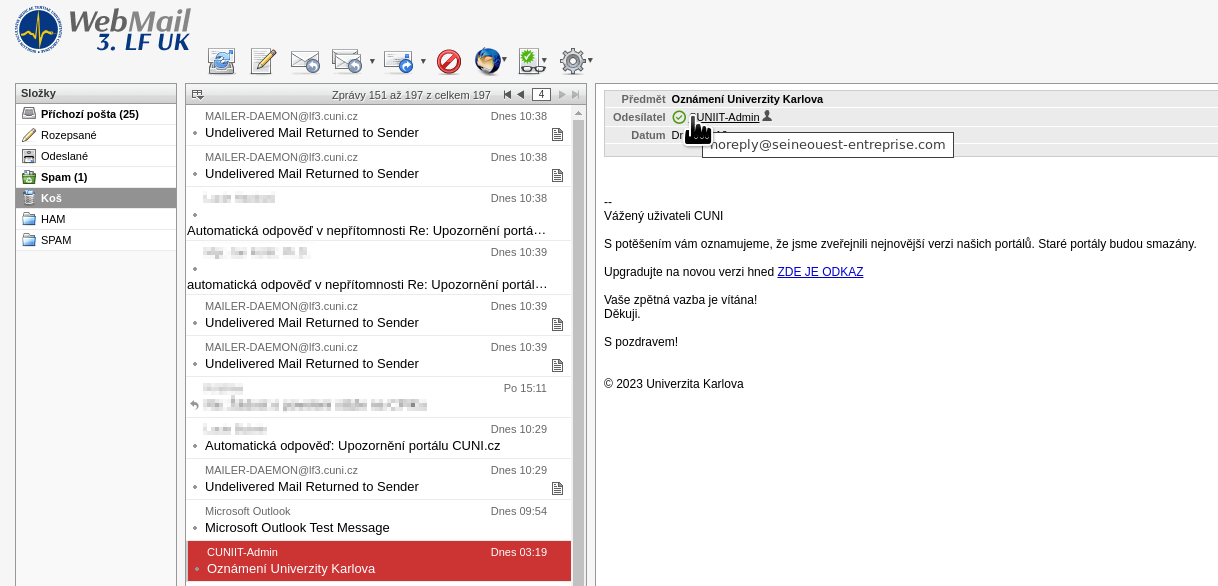
Task: Click the page number field showing 4
Action: point(541,94)
